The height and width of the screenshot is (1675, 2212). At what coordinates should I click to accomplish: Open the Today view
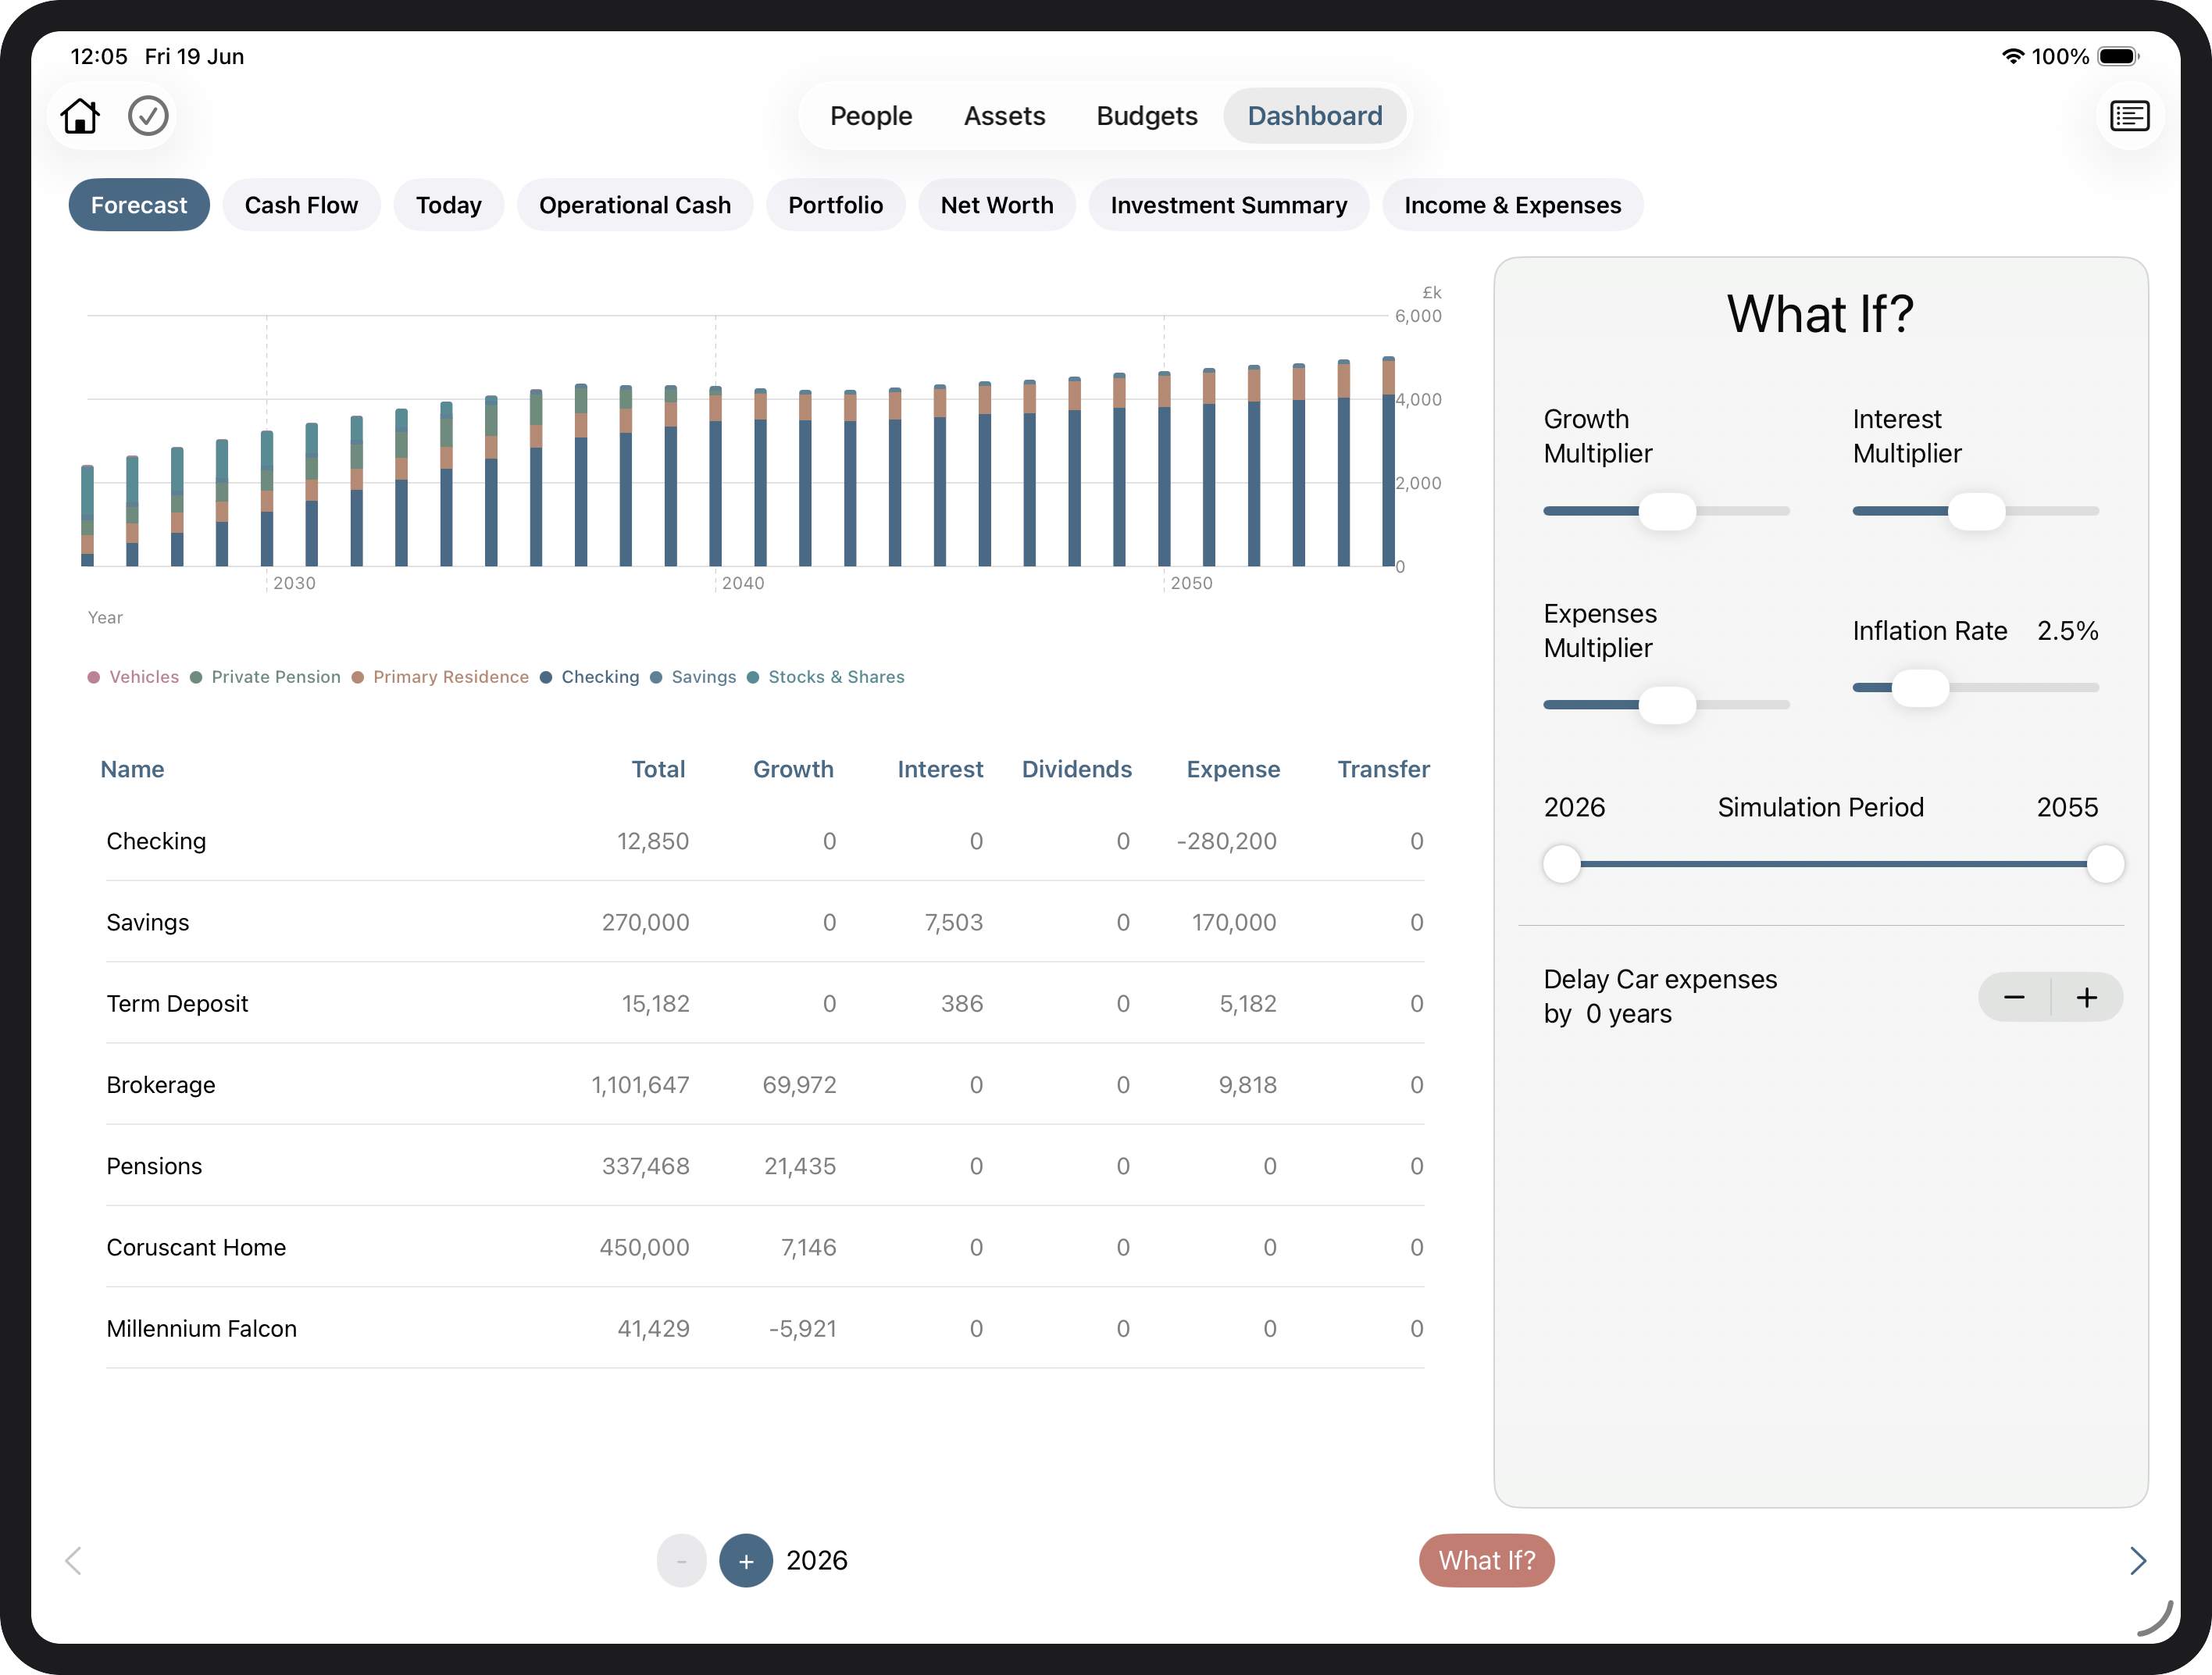(x=449, y=205)
